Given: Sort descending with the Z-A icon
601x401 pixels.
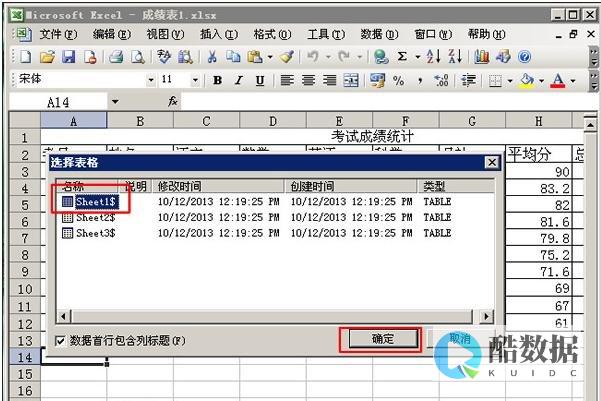Looking at the screenshot, I should click(455, 57).
